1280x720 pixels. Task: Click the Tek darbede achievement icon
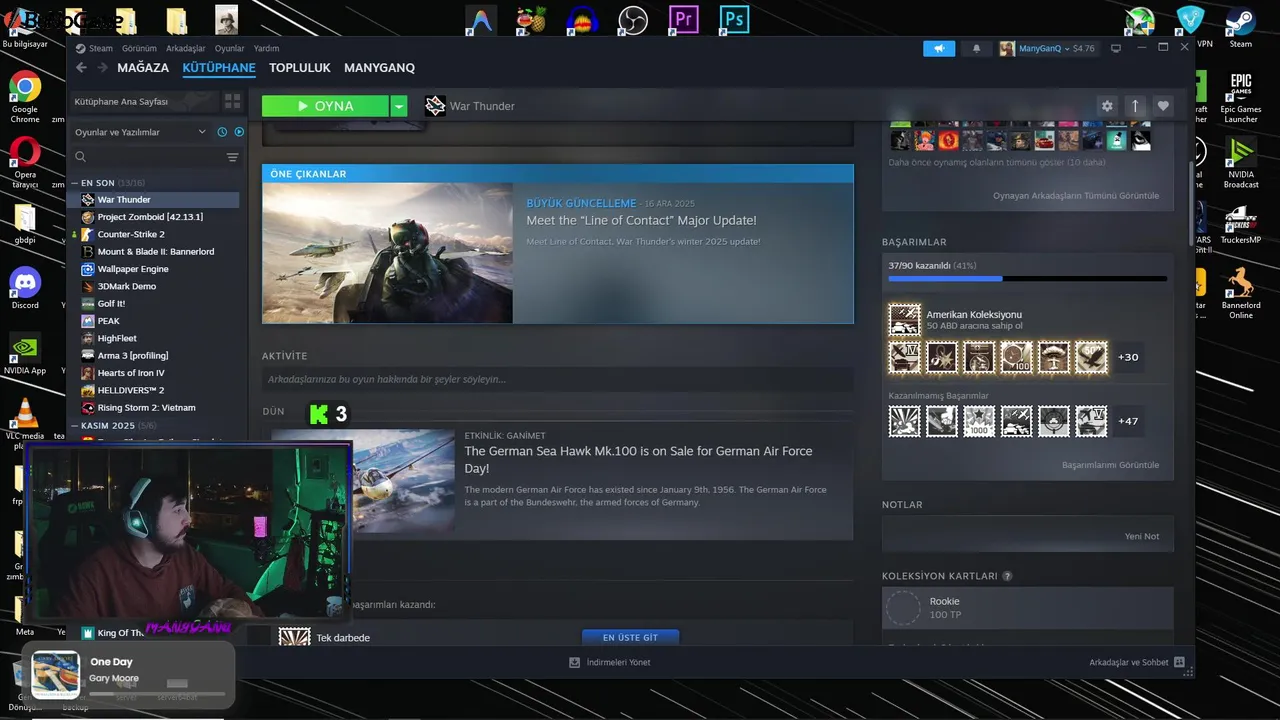294,637
